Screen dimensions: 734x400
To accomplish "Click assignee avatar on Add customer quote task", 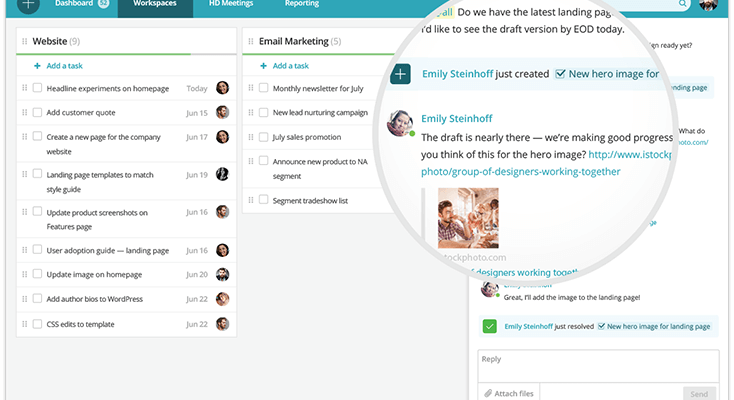I will (222, 112).
